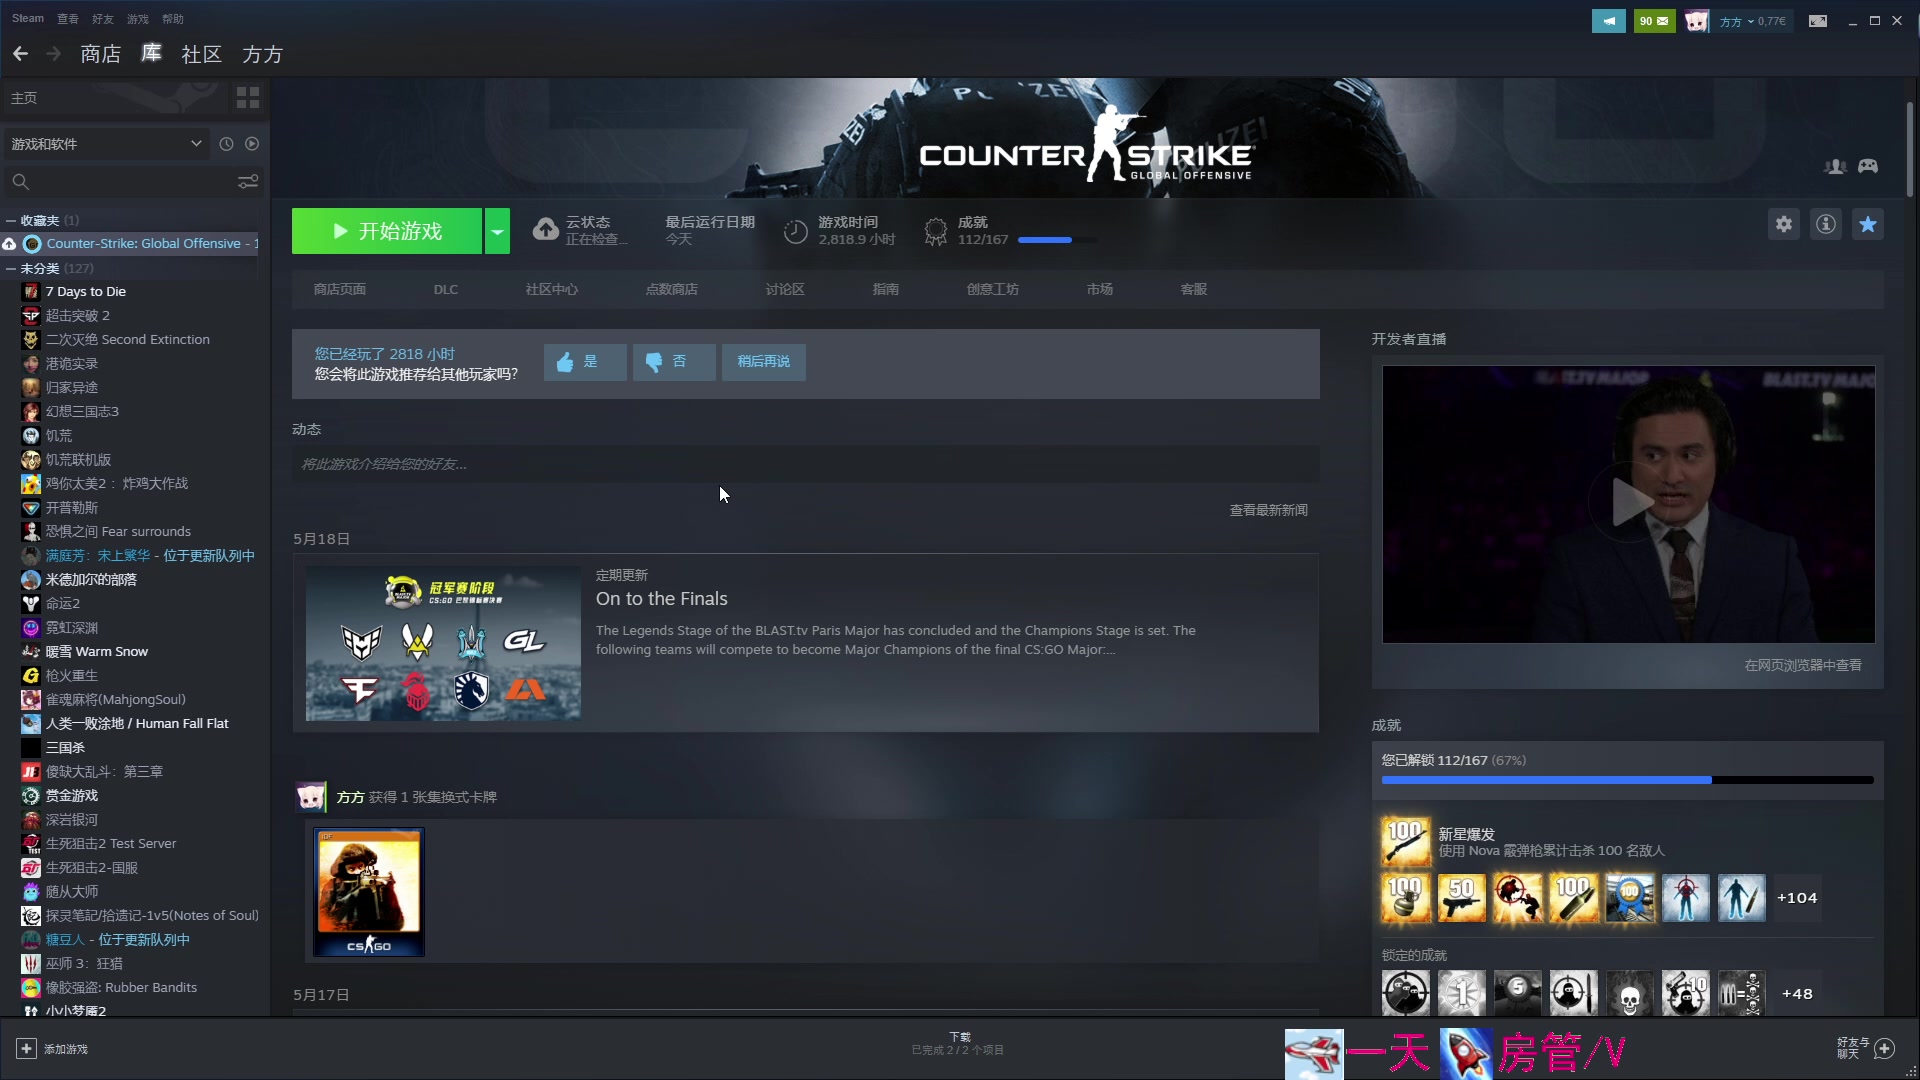
Task: Open the inbox with 90 notifications
Action: [1654, 21]
